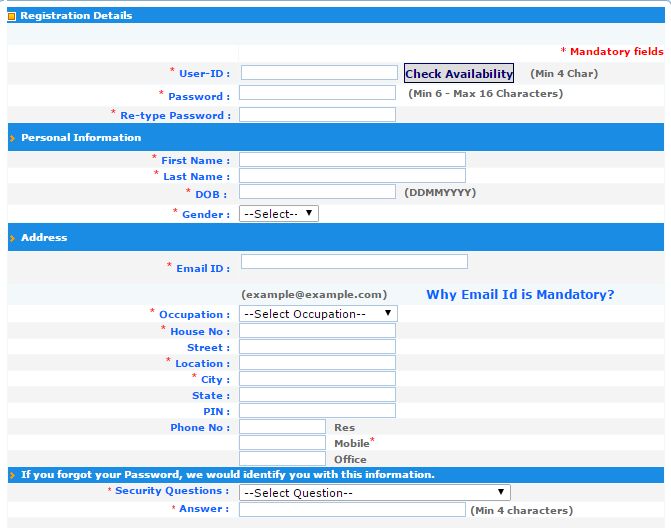Click the Email ID input field
671x528 pixels.
pyautogui.click(x=354, y=261)
